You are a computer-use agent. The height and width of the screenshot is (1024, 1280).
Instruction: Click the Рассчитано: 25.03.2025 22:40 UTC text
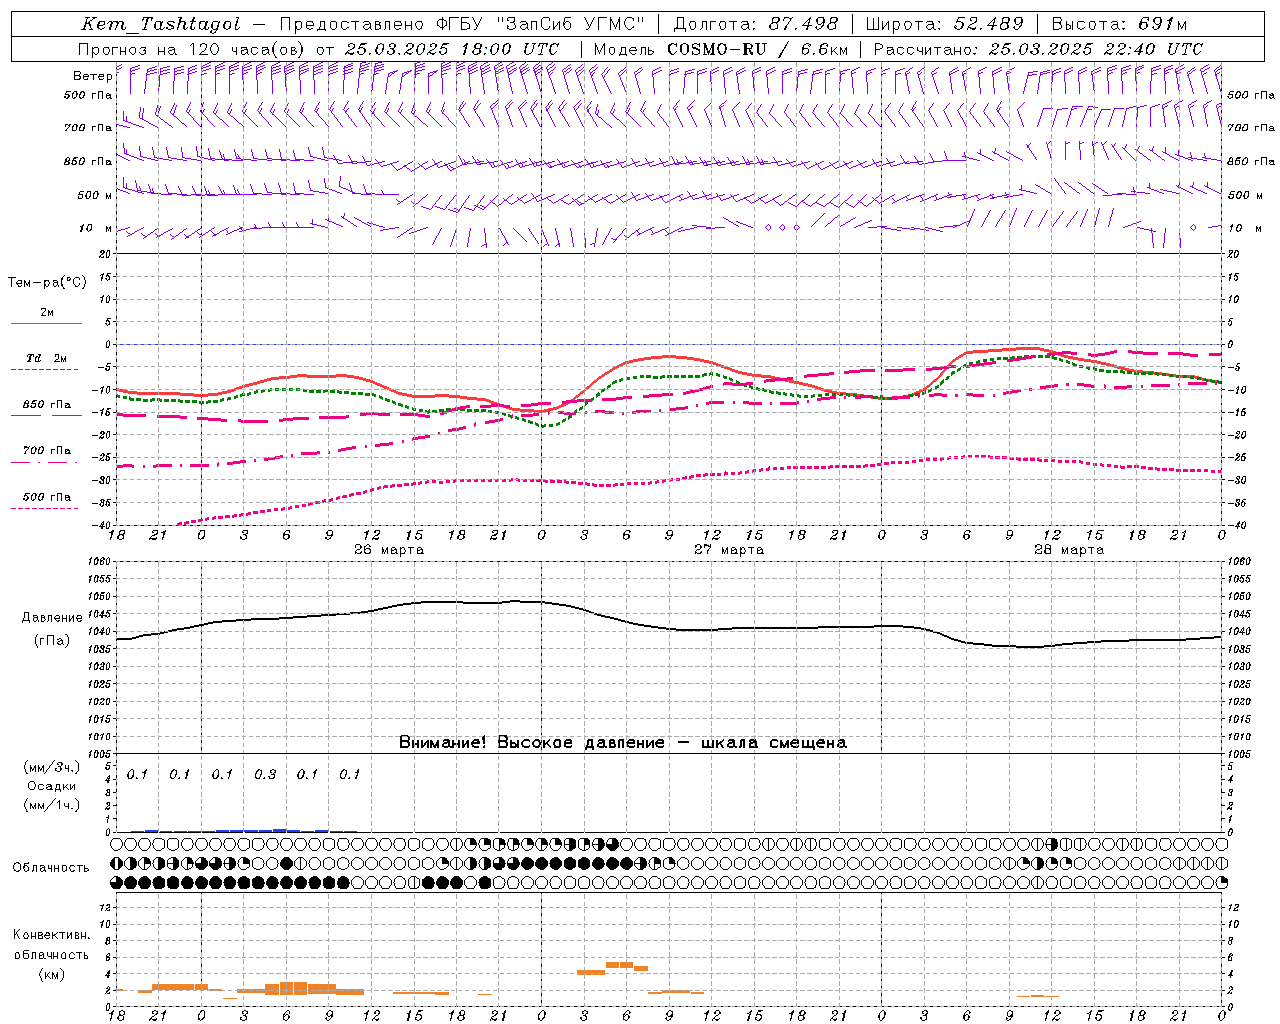point(1038,49)
